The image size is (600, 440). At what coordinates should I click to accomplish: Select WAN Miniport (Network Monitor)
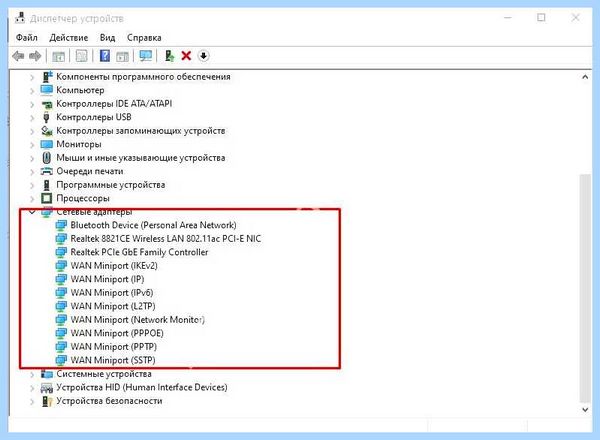137,320
